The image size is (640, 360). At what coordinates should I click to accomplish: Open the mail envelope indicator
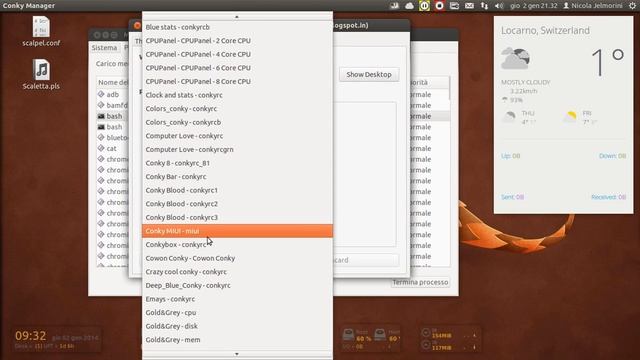(469, 6)
